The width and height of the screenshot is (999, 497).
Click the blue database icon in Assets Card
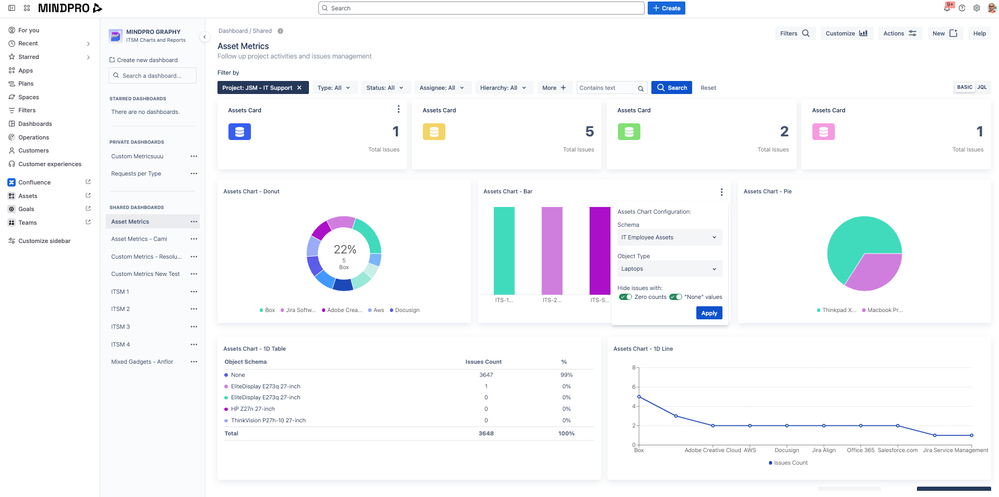240,132
